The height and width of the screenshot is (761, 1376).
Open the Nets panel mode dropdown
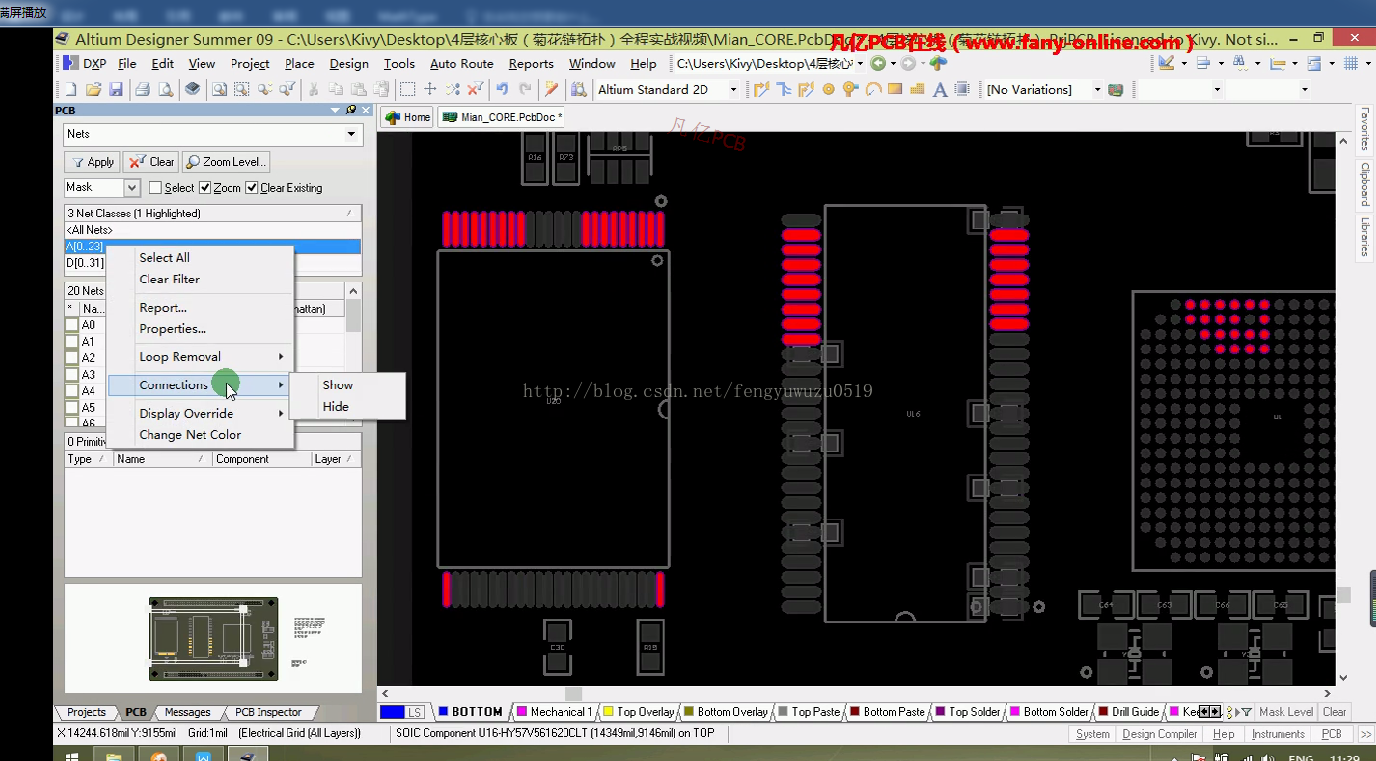coord(351,134)
